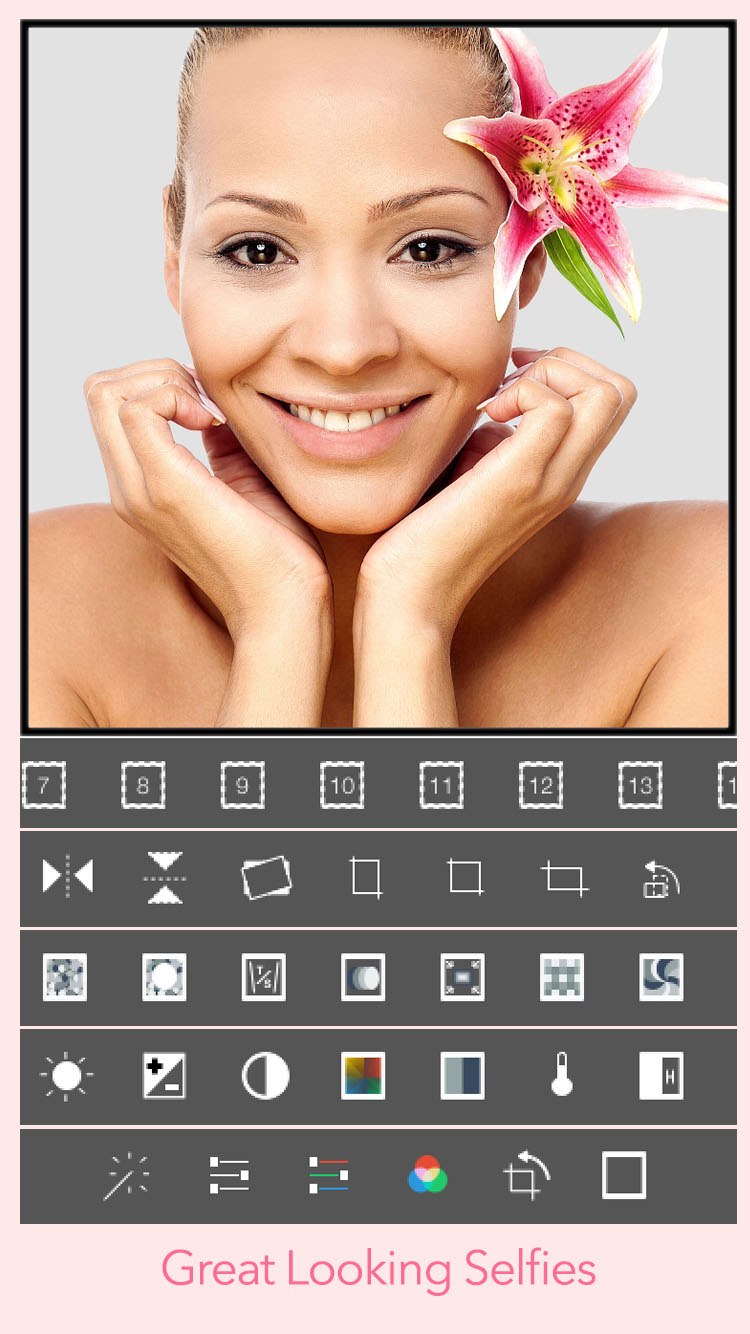Screen dimensions: 750x1334
Task: Choose the square crop icon
Action: click(x=465, y=877)
